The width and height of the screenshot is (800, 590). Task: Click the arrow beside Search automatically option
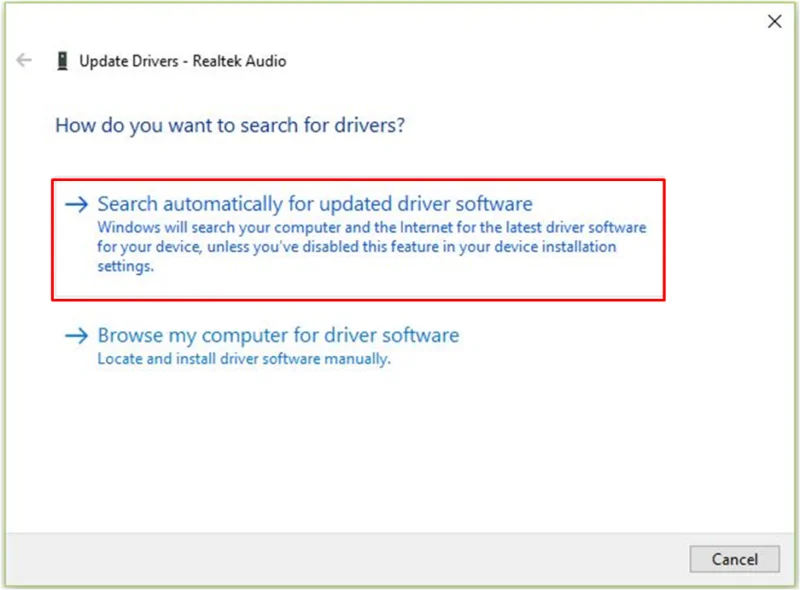click(77, 204)
